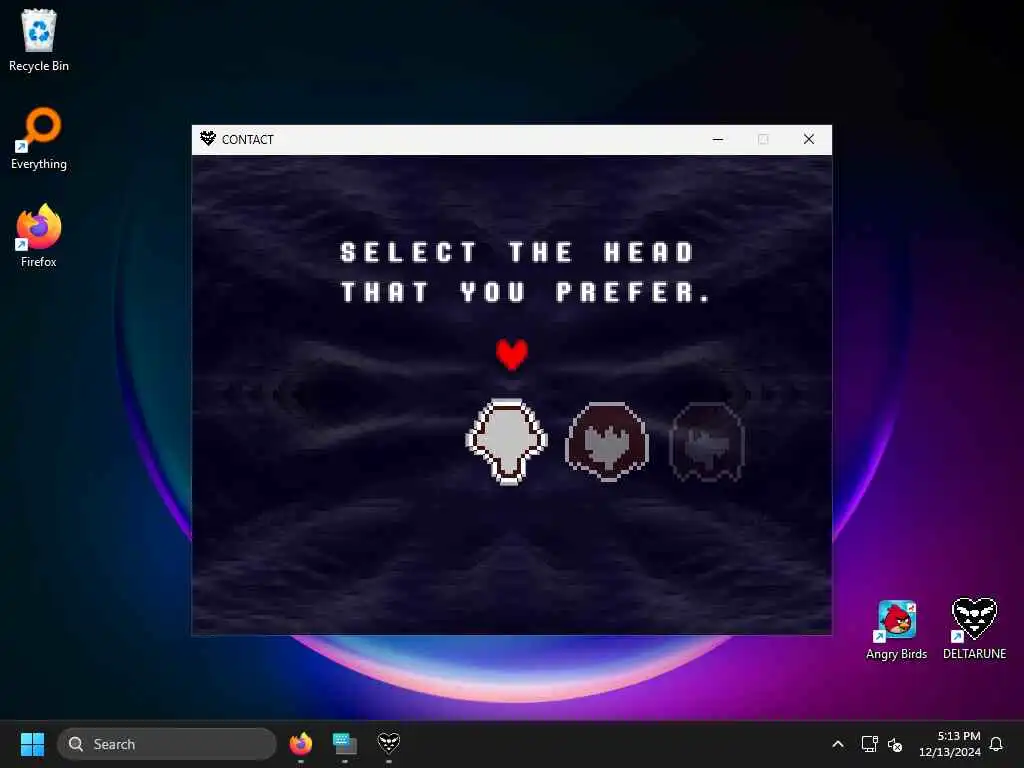Close the CONTACT window
Screen dimensions: 1024x768
808,139
